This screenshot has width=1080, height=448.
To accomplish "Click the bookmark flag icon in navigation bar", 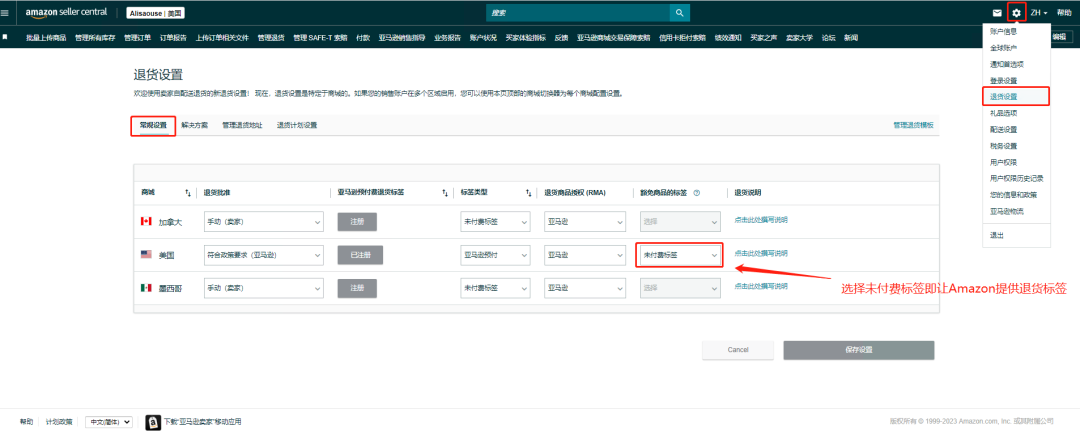I will (5, 37).
